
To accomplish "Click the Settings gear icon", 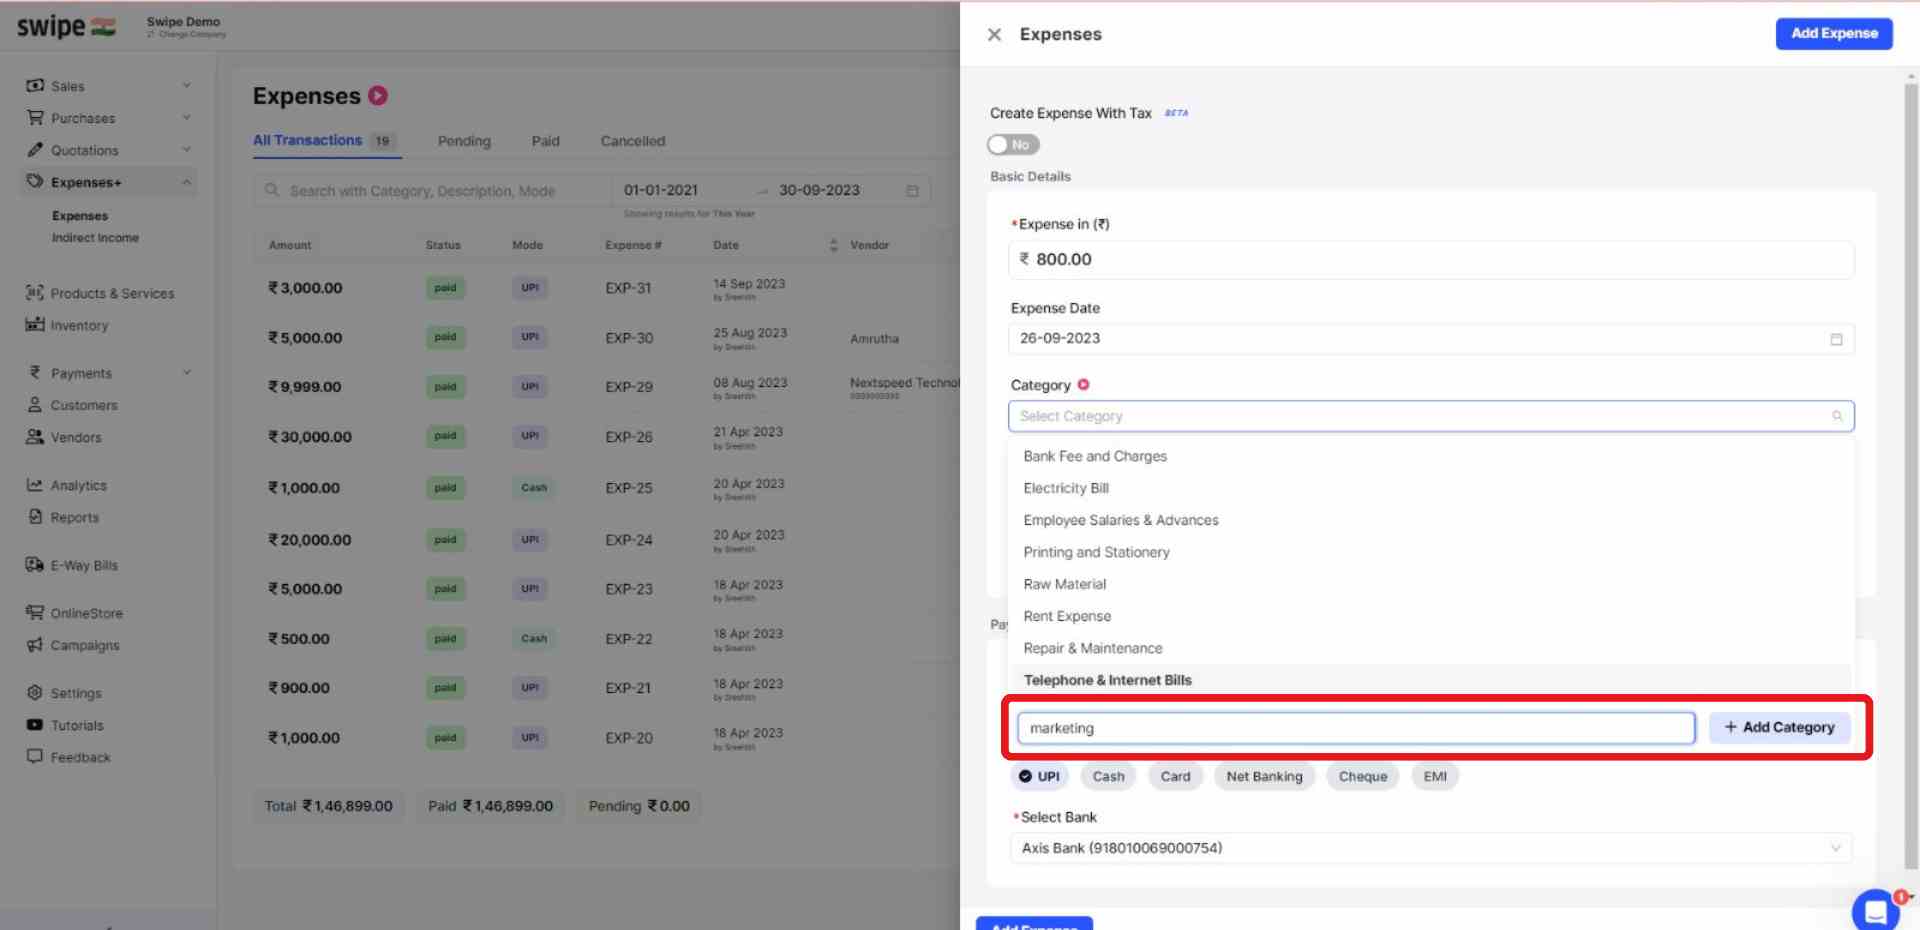I will tap(35, 693).
